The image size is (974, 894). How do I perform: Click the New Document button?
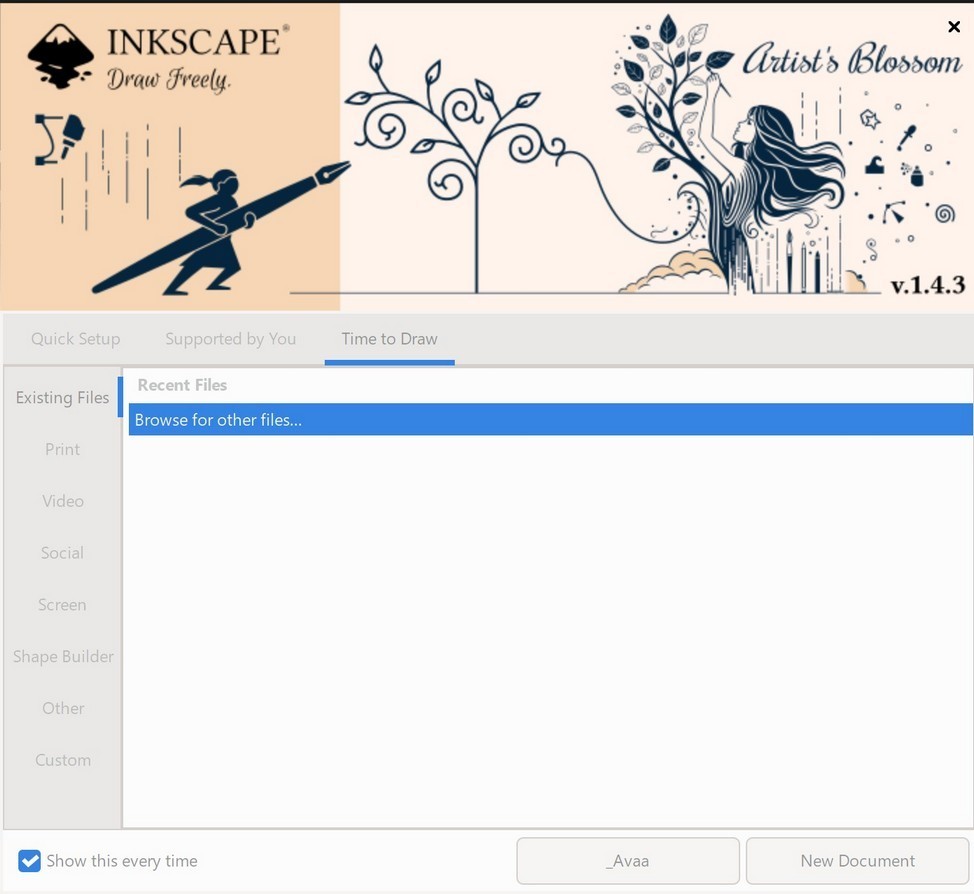(857, 861)
